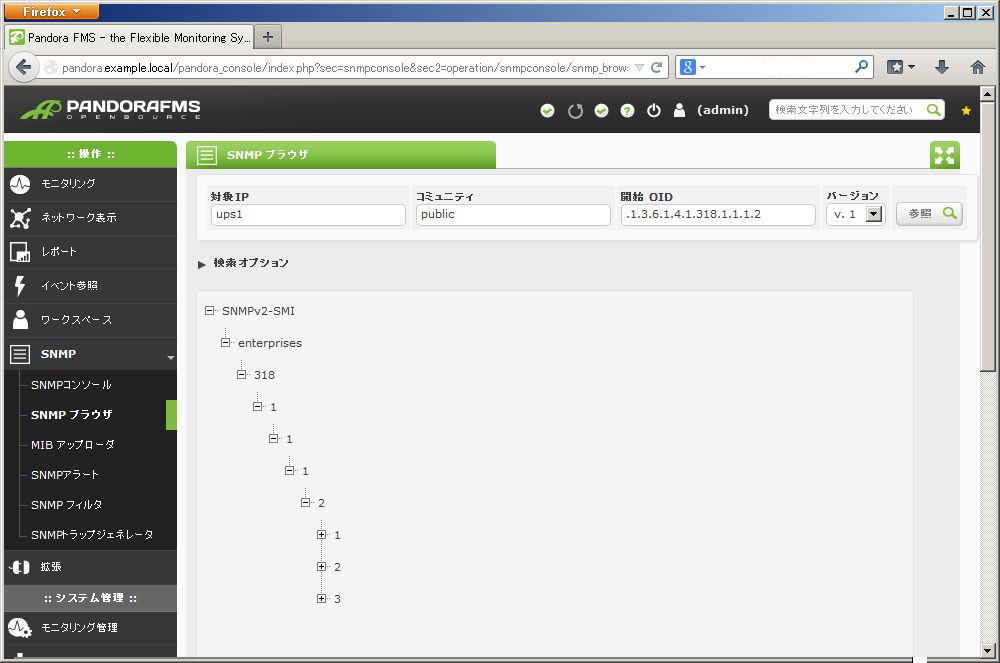Open URL history dropdown arrow
The width and height of the screenshot is (1000, 663).
point(639,67)
